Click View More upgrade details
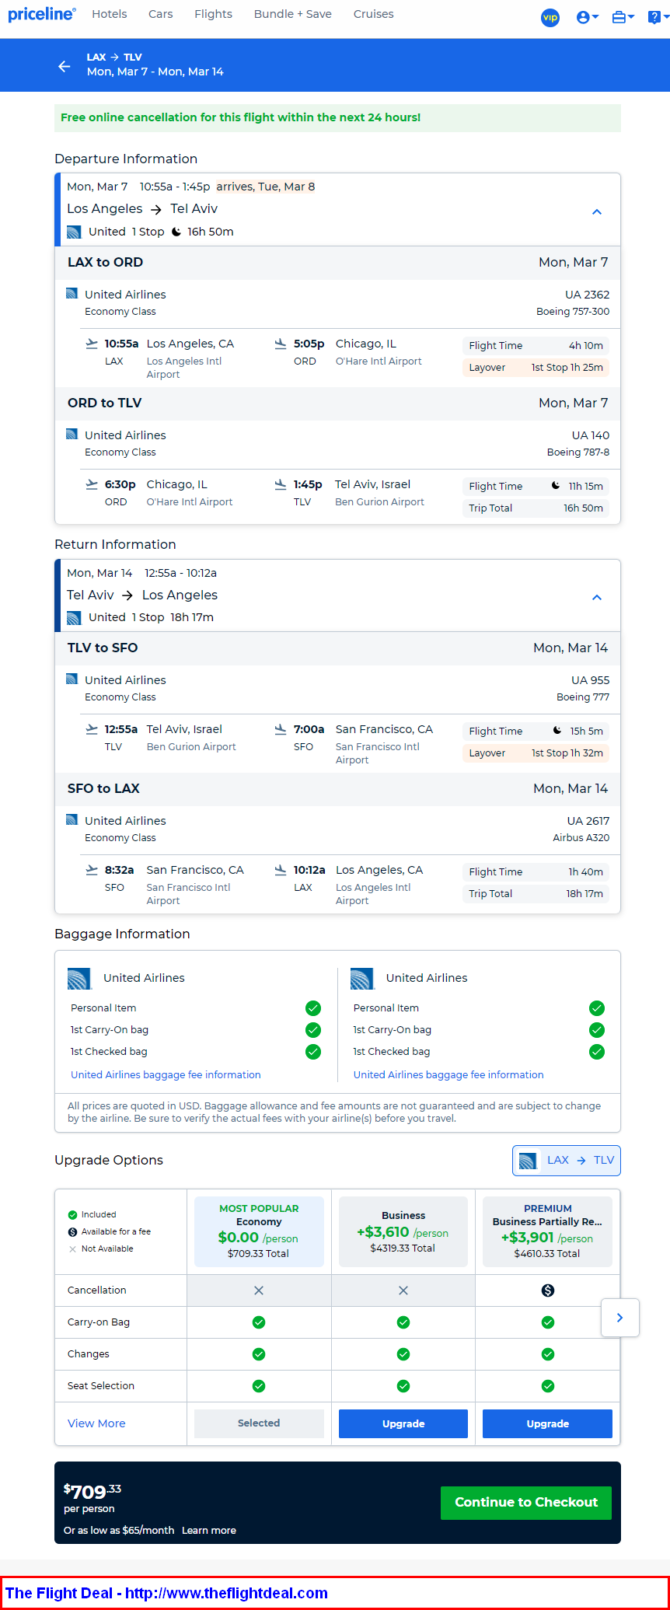The image size is (670, 1610). [x=97, y=1424]
